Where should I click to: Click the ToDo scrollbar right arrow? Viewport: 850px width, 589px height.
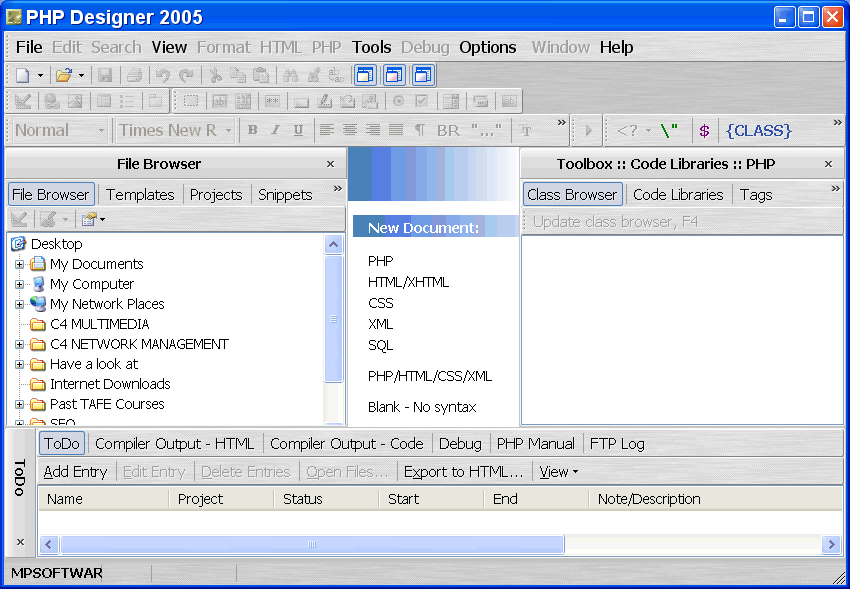(831, 545)
